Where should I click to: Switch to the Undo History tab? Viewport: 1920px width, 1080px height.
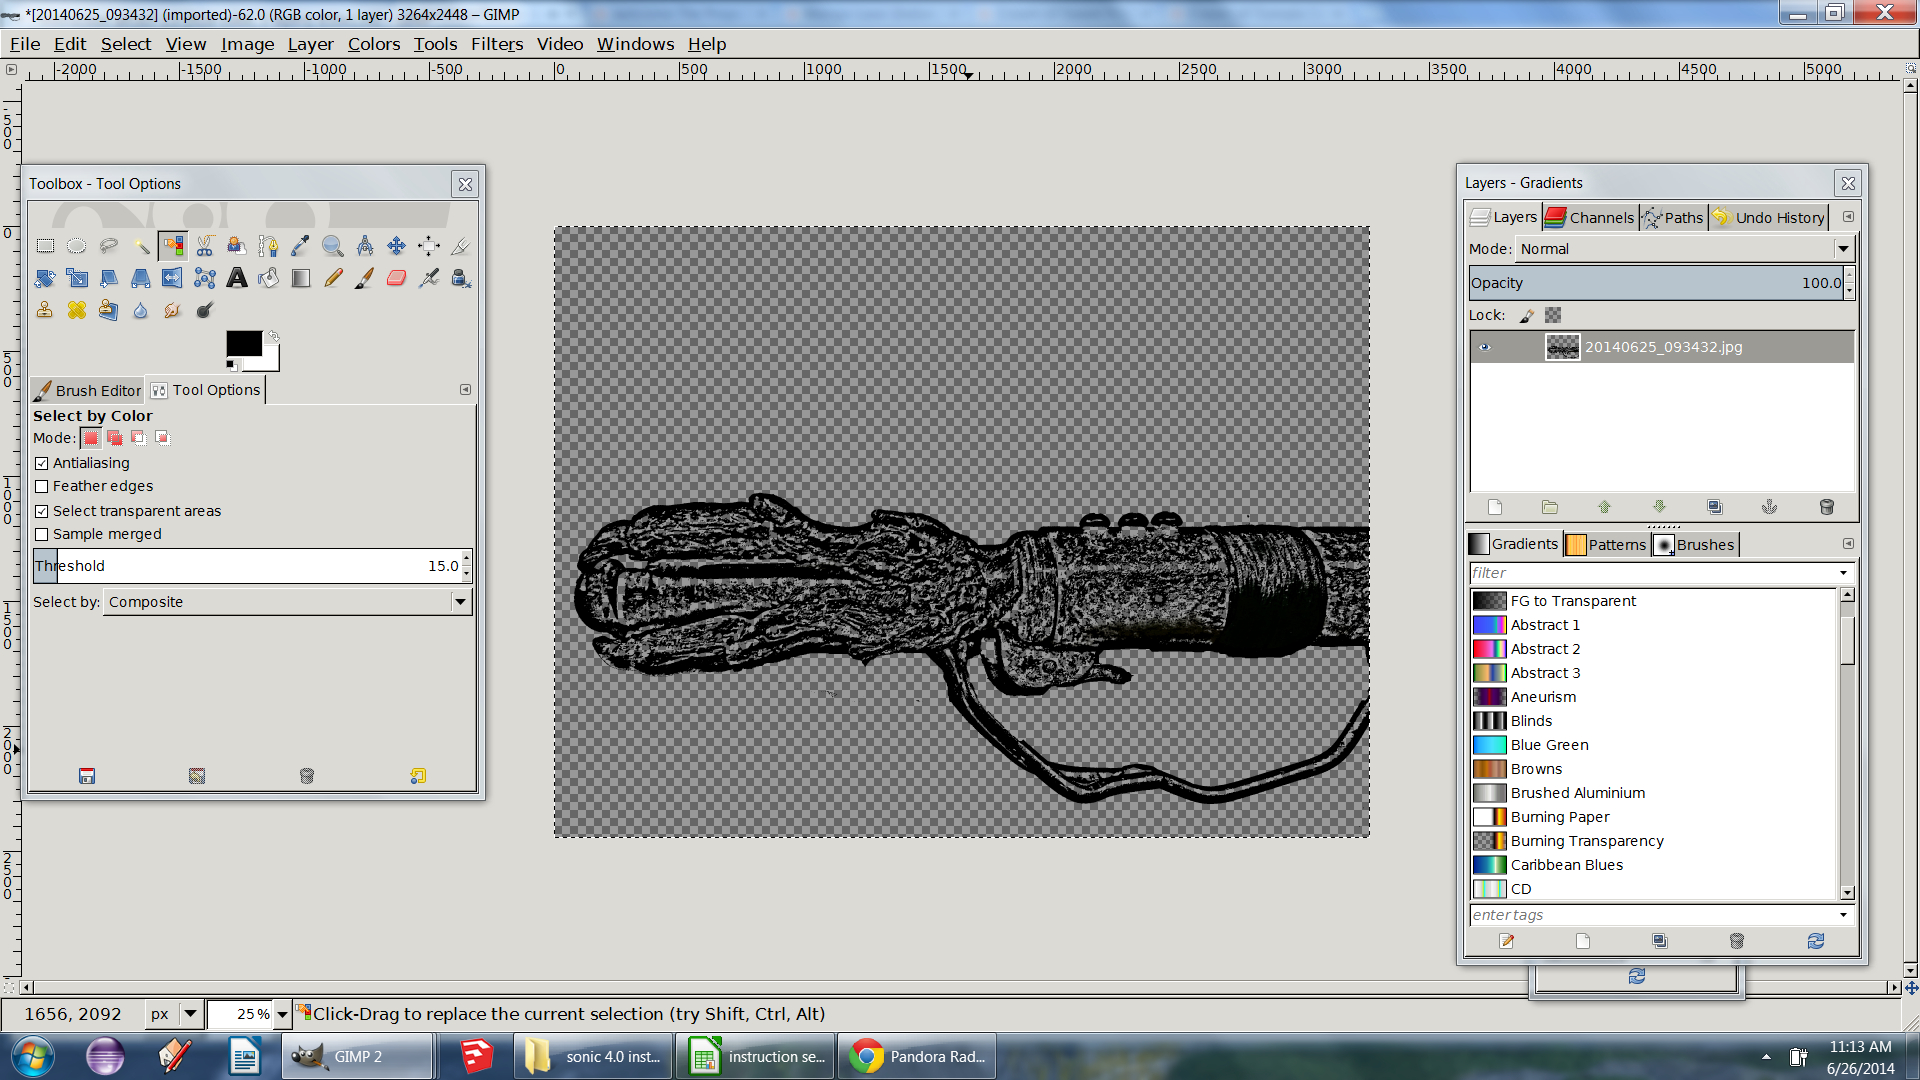1769,217
